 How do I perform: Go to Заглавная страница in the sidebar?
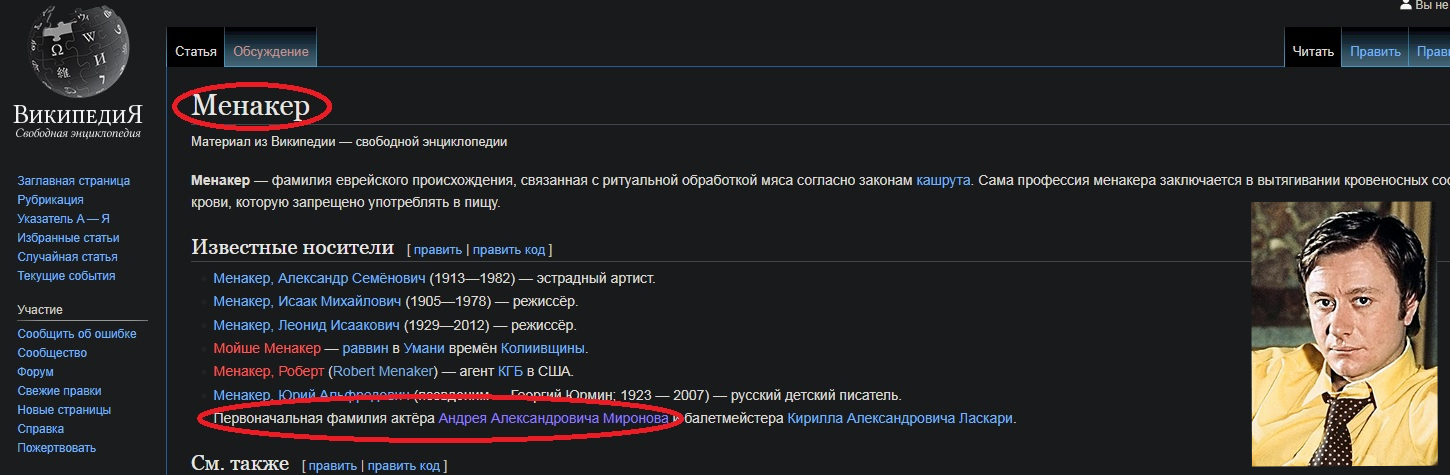point(73,181)
